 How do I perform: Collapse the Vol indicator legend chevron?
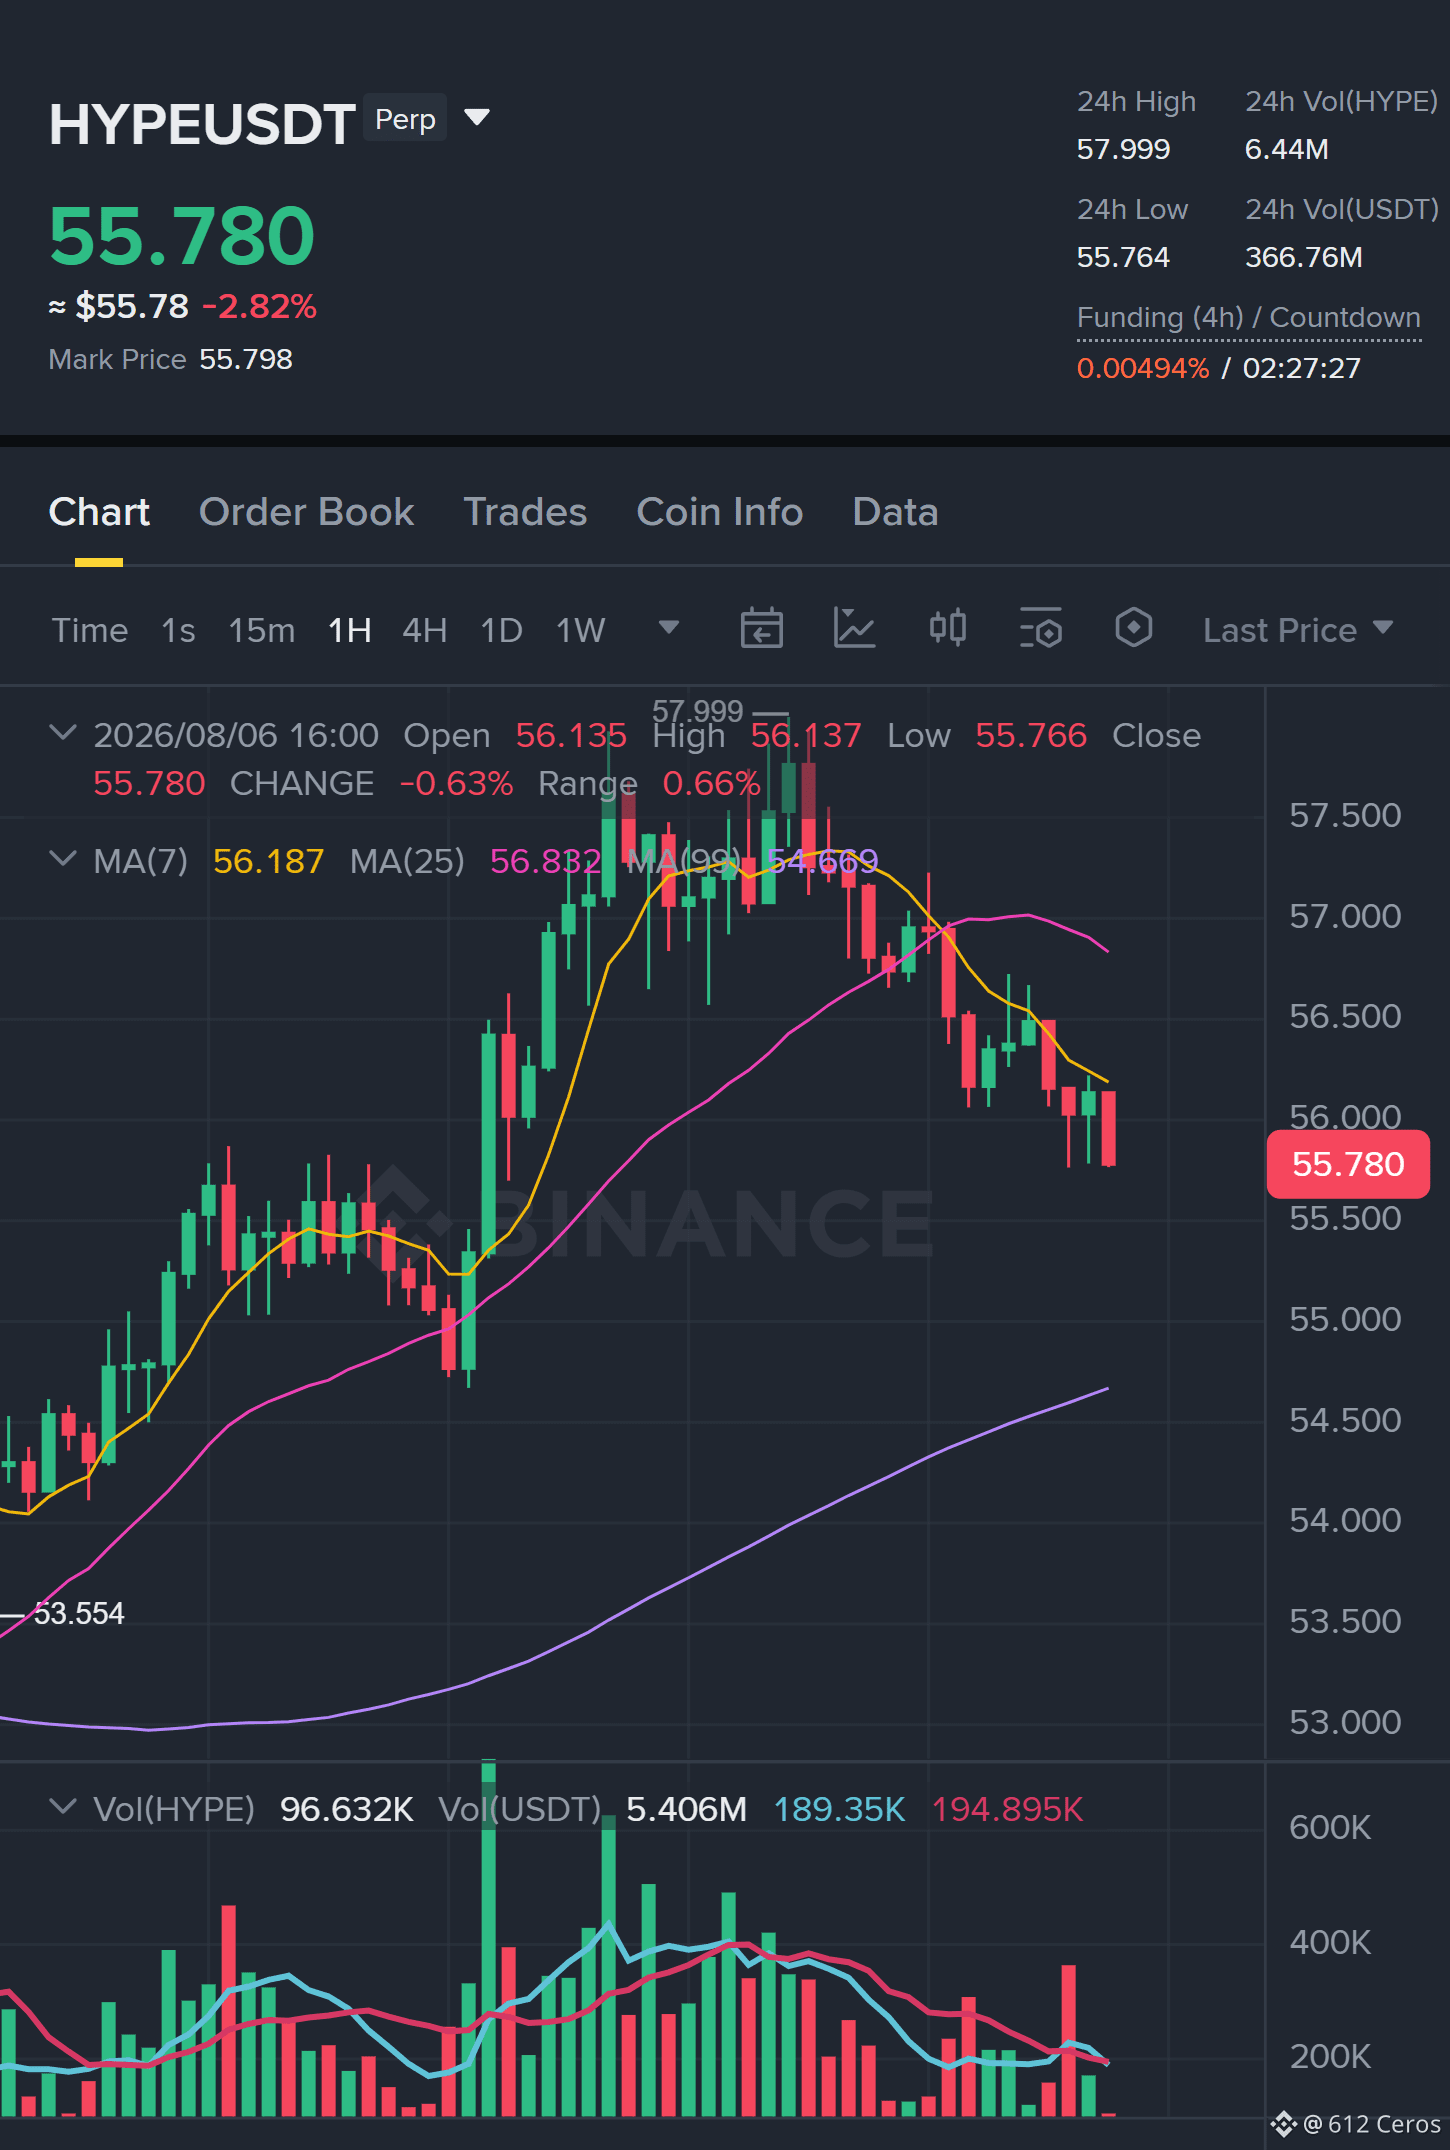coord(63,1807)
